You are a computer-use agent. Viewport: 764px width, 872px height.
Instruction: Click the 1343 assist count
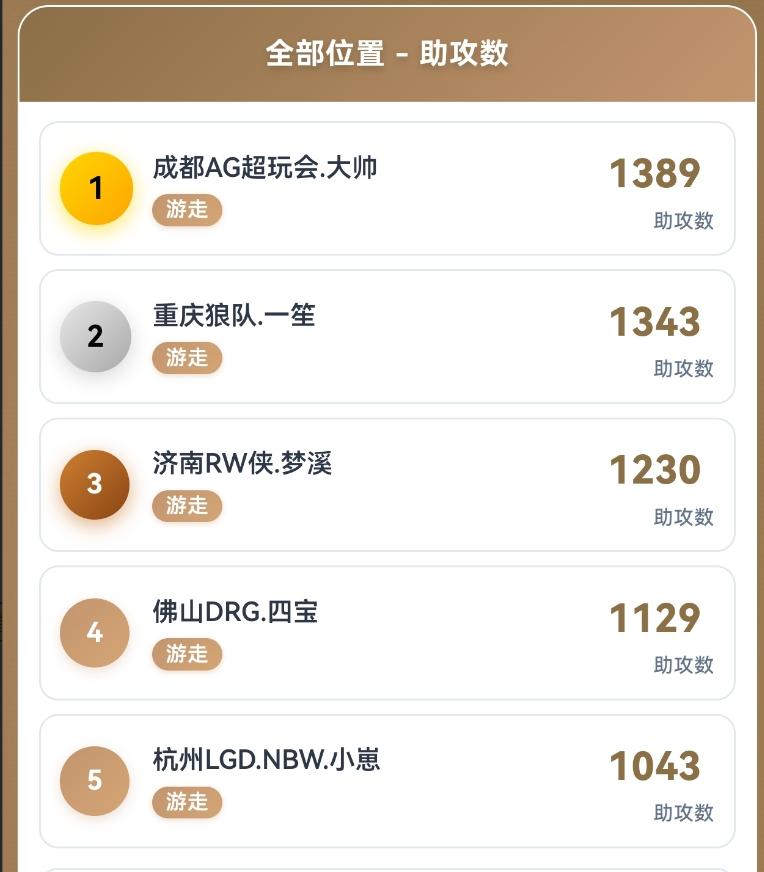[655, 322]
